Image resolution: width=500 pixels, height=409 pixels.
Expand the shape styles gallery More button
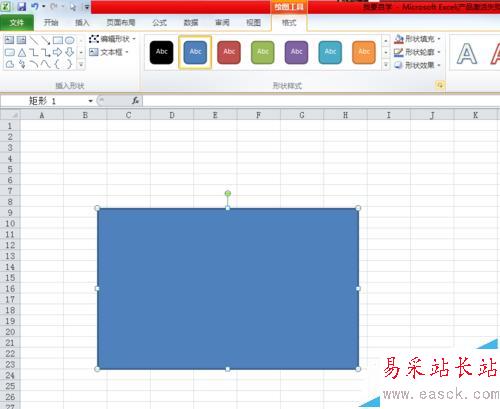(386, 65)
